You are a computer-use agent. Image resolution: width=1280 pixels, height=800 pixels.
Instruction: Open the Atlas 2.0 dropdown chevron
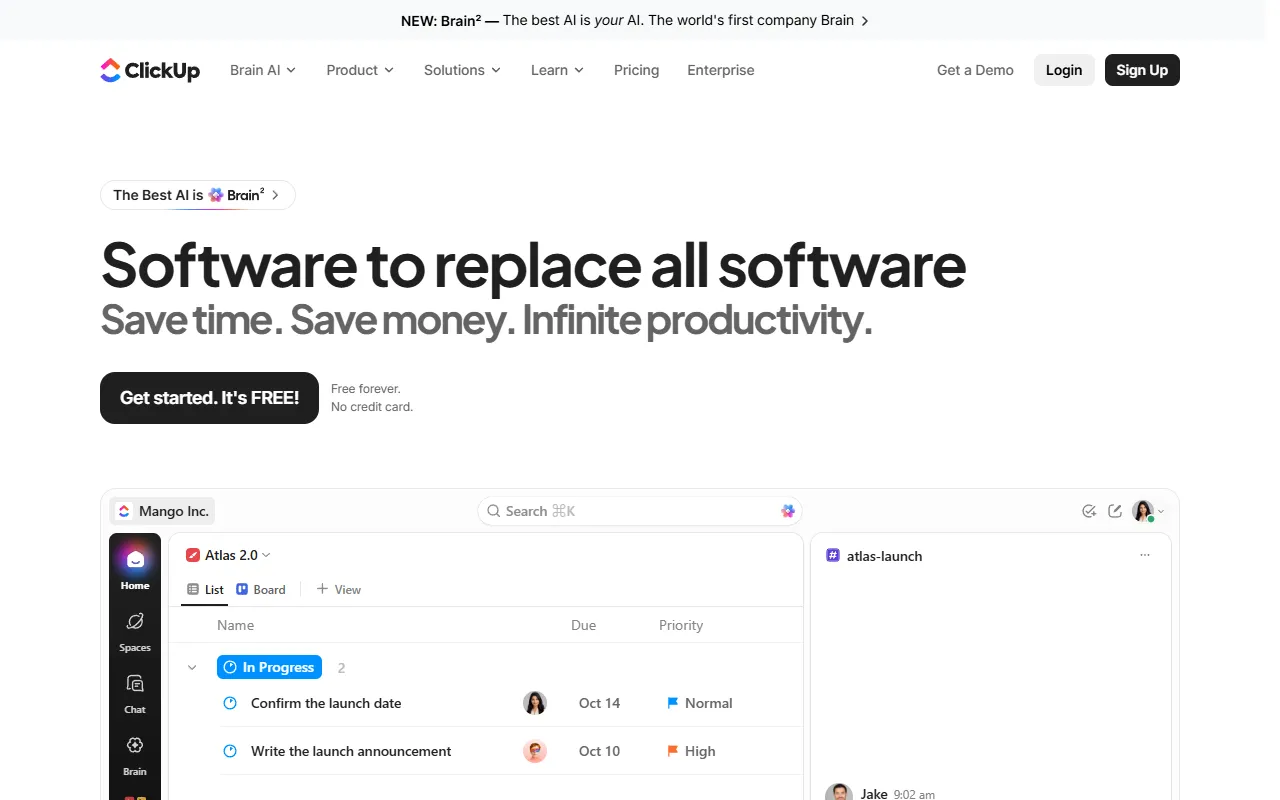point(266,555)
